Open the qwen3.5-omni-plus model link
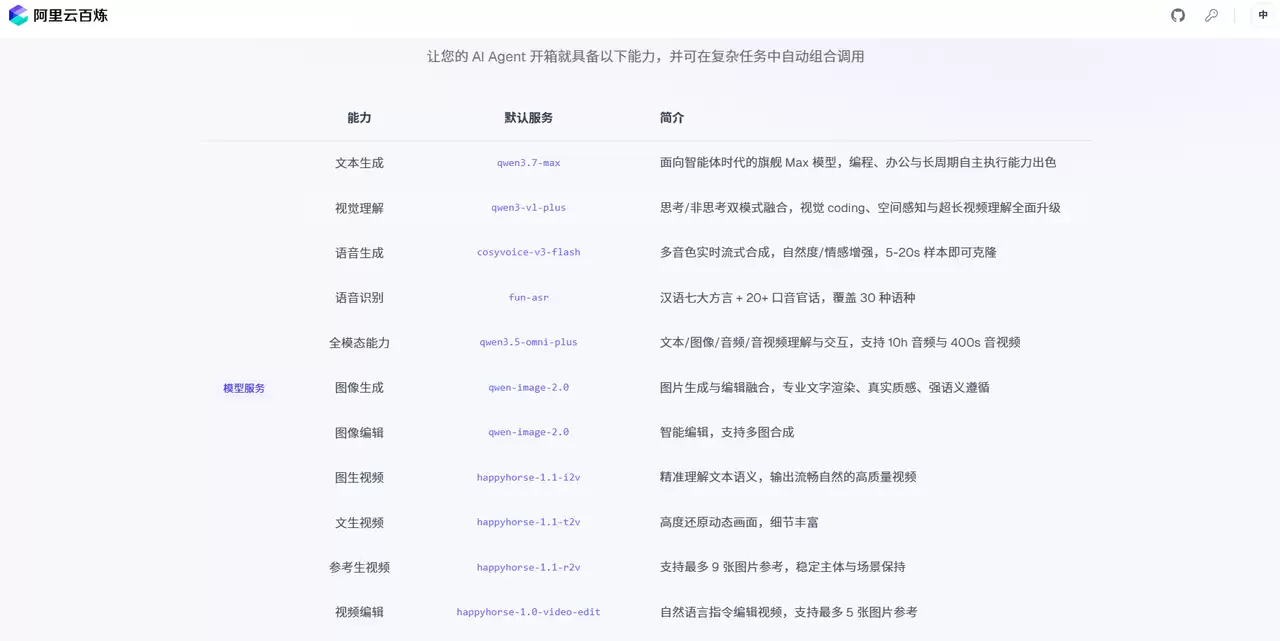This screenshot has height=641, width=1280. pyautogui.click(x=528, y=342)
